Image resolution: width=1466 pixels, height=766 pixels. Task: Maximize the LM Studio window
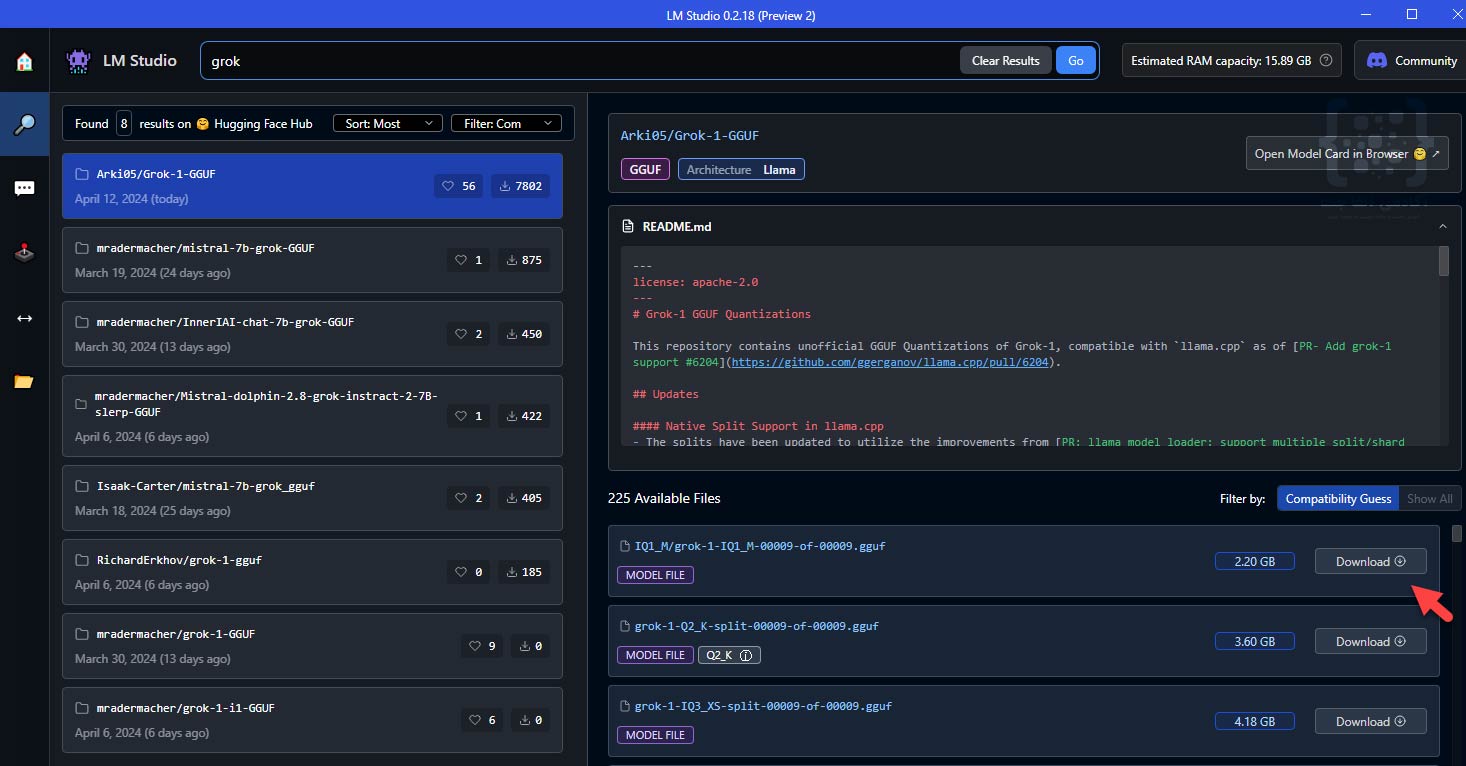(1411, 14)
